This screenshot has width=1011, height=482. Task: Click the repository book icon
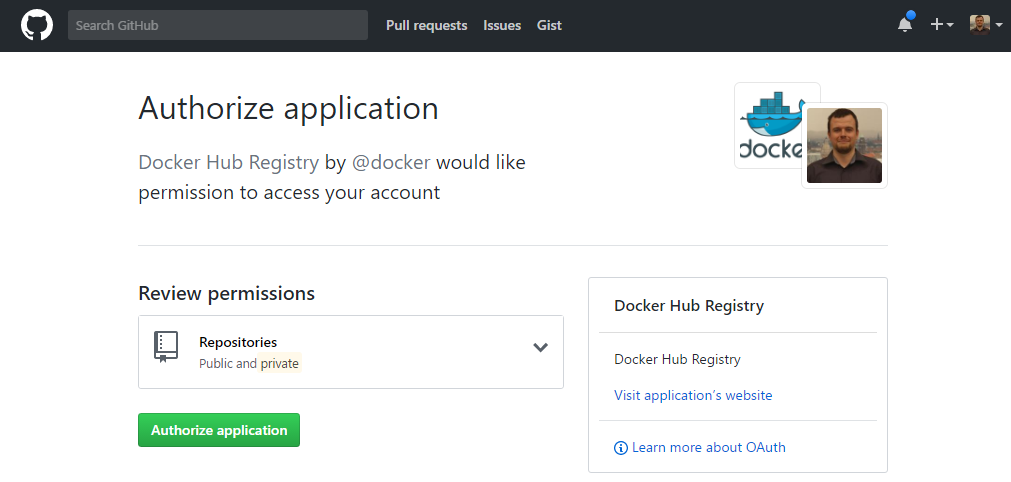pos(166,347)
